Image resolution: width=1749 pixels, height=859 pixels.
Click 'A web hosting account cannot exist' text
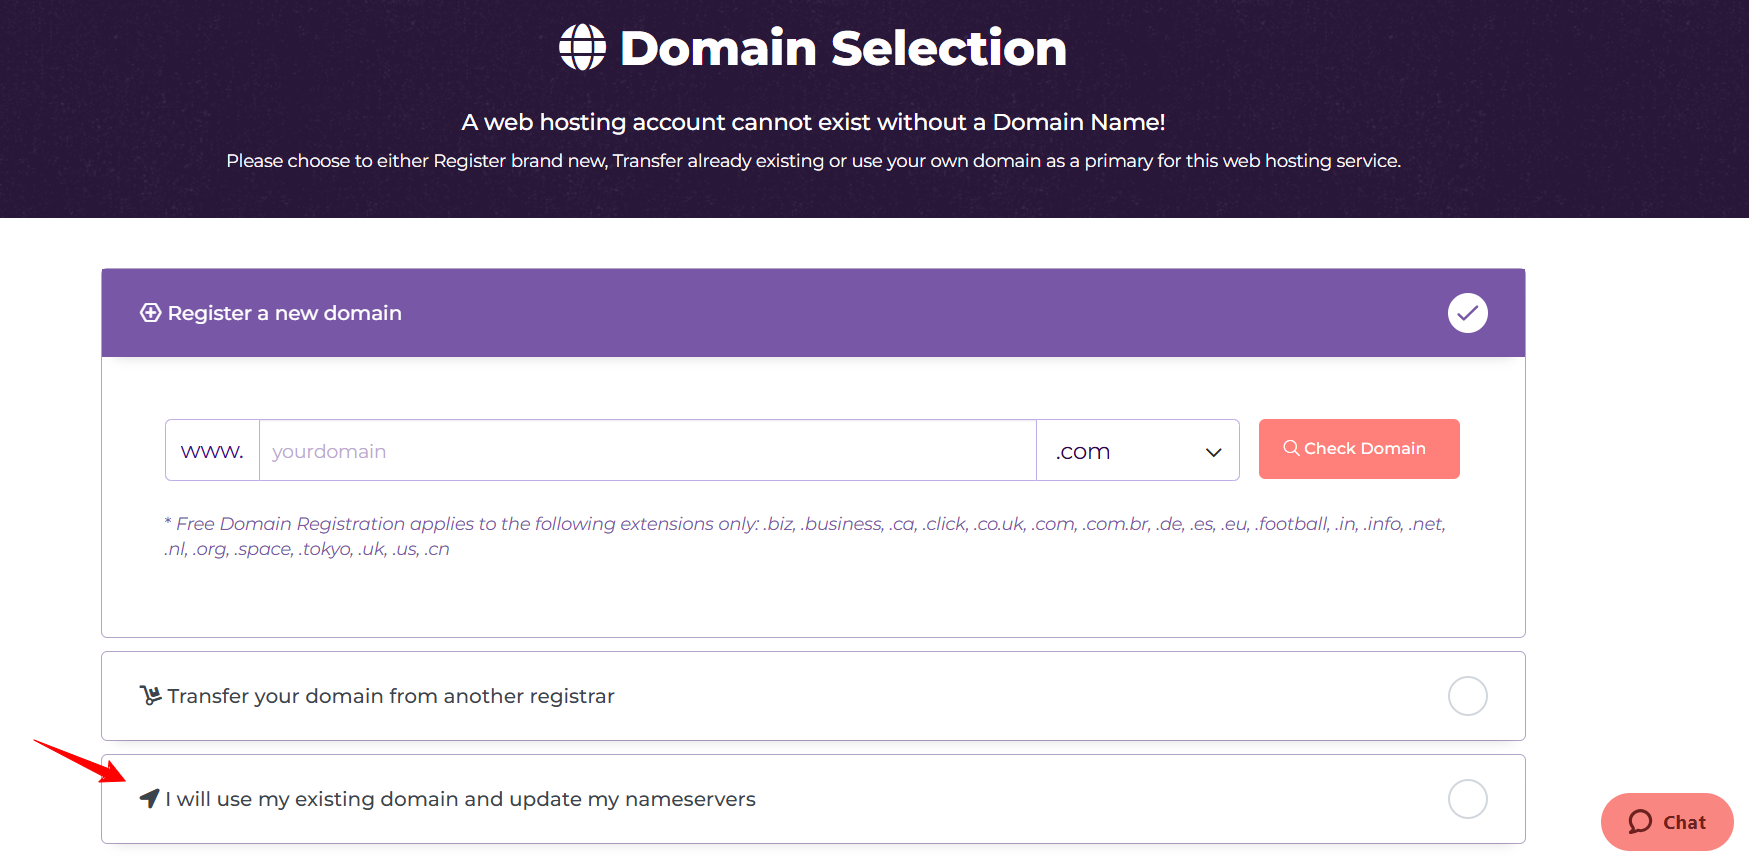click(x=813, y=122)
